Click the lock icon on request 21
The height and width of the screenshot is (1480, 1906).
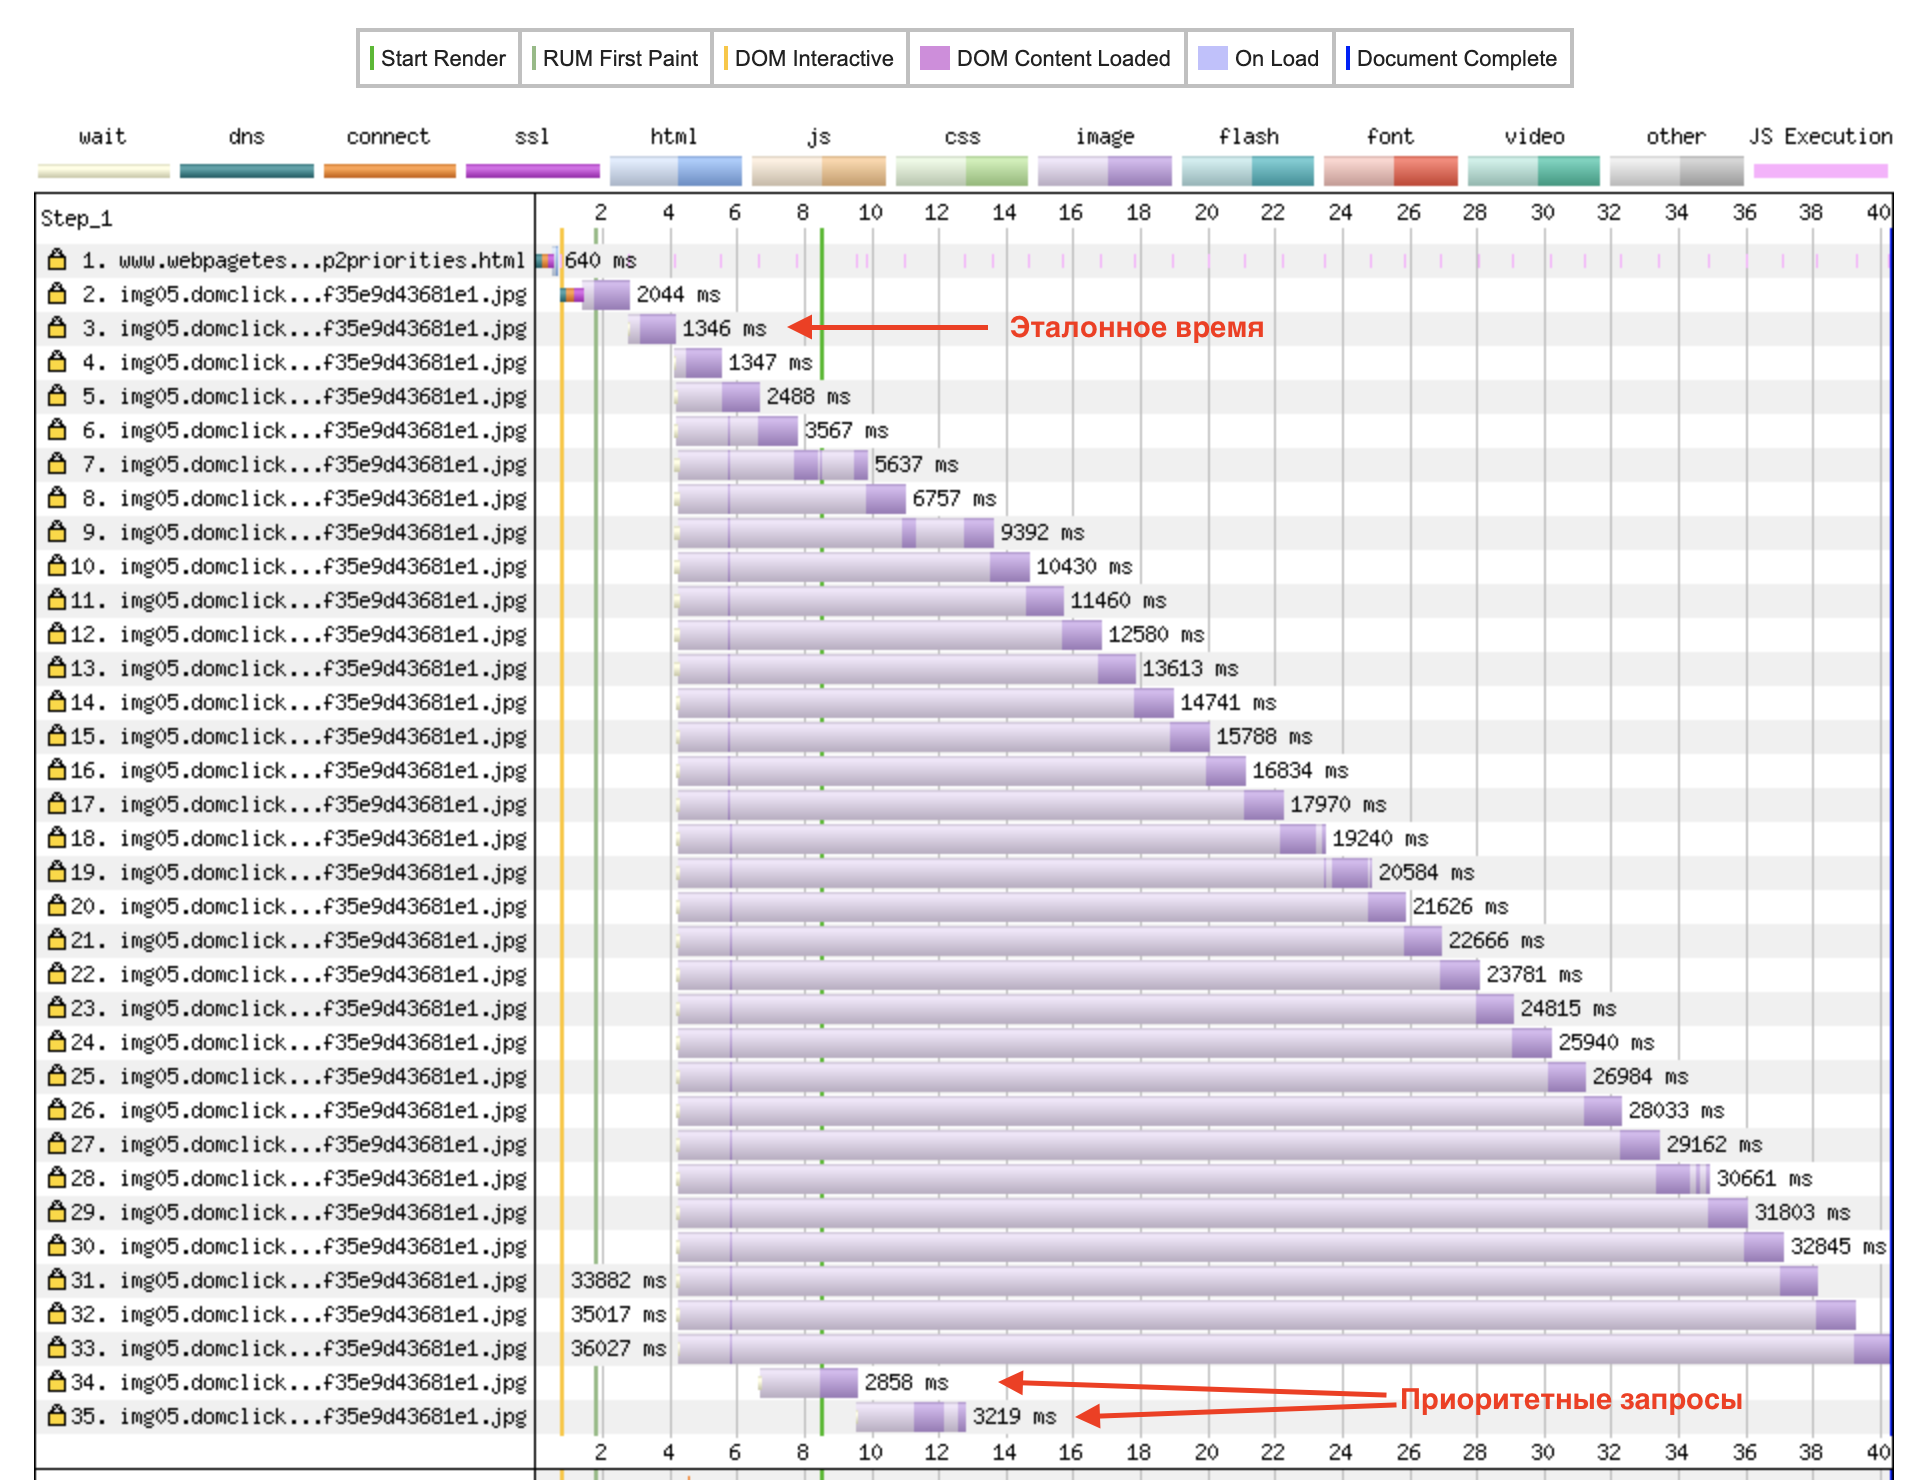[x=57, y=940]
